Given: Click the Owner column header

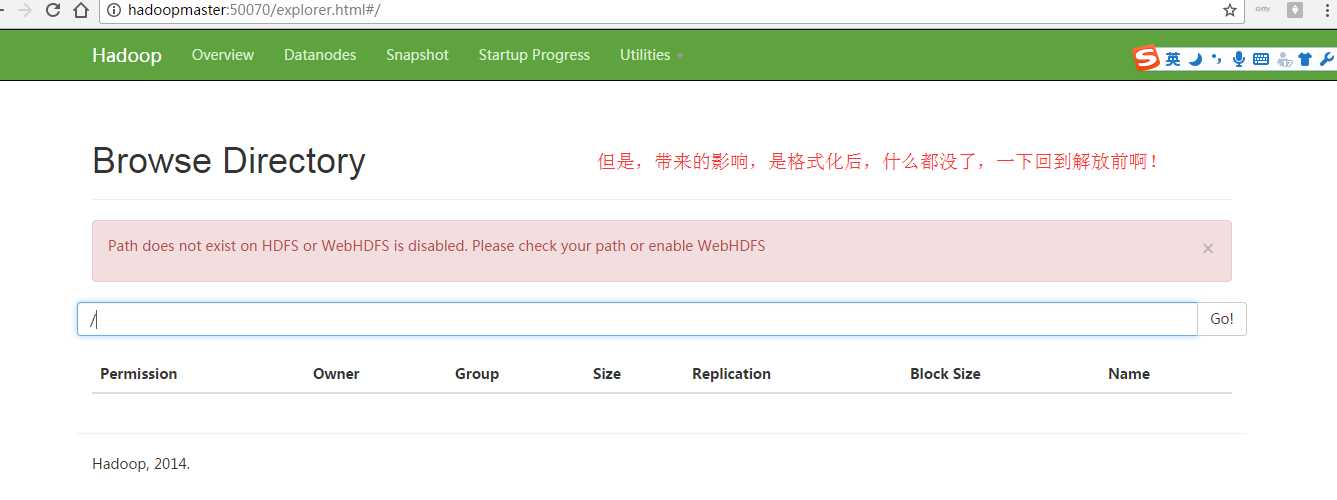Looking at the screenshot, I should (x=336, y=374).
